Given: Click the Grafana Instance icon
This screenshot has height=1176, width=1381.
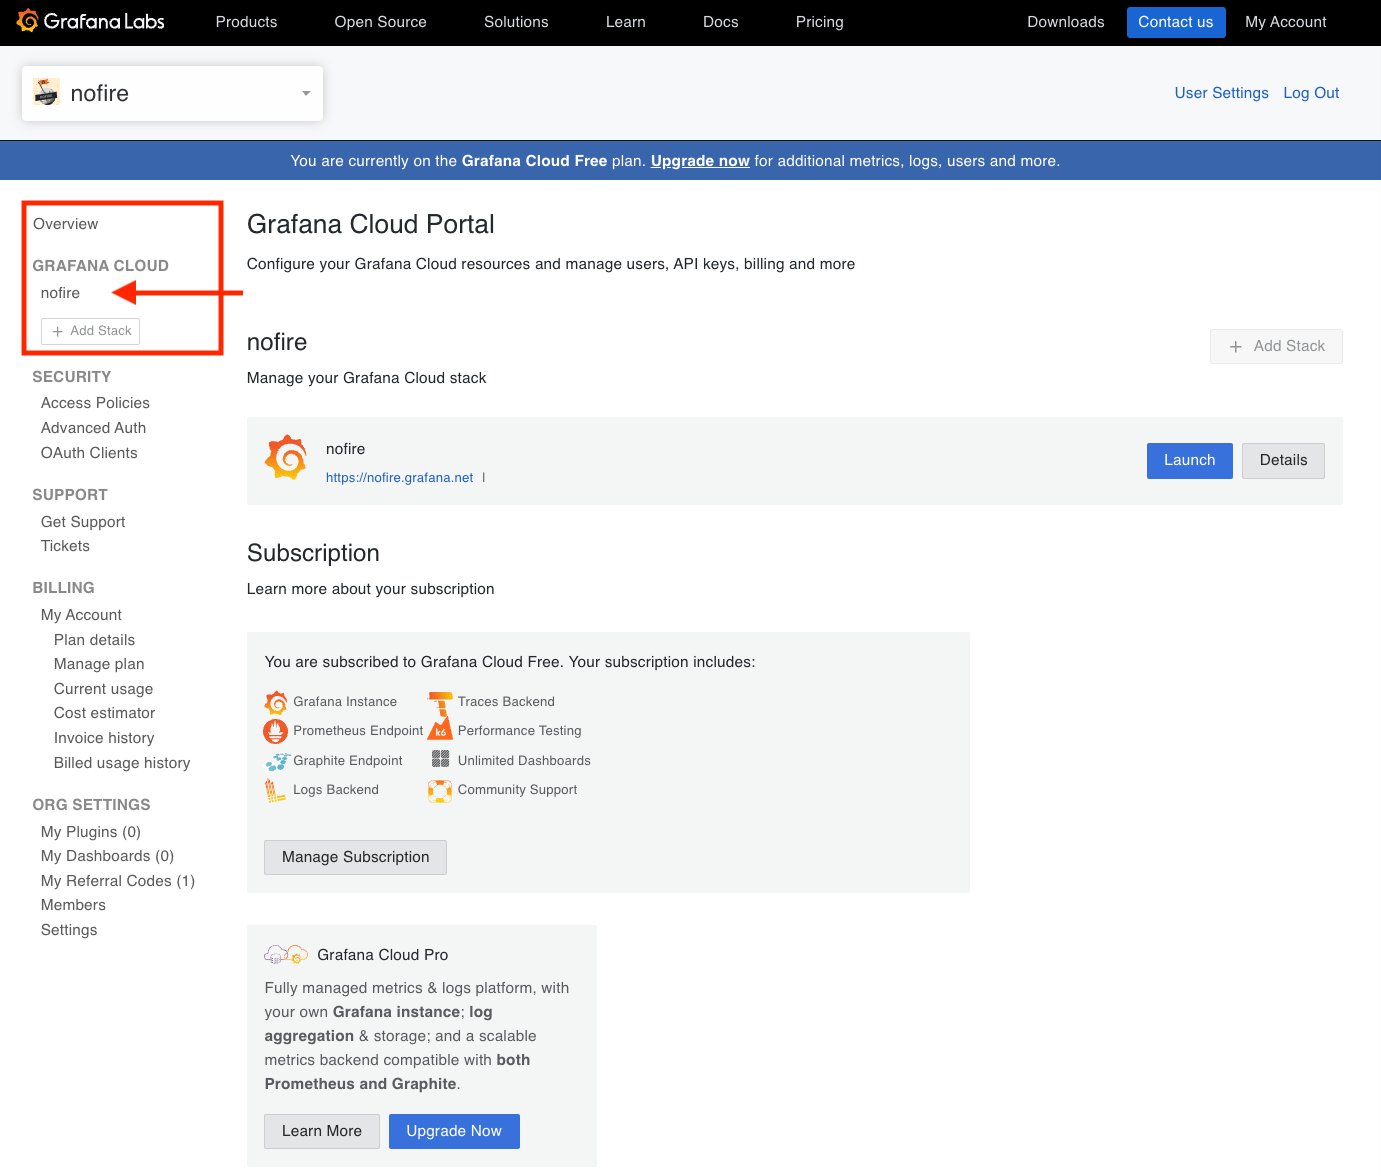Looking at the screenshot, I should (276, 702).
